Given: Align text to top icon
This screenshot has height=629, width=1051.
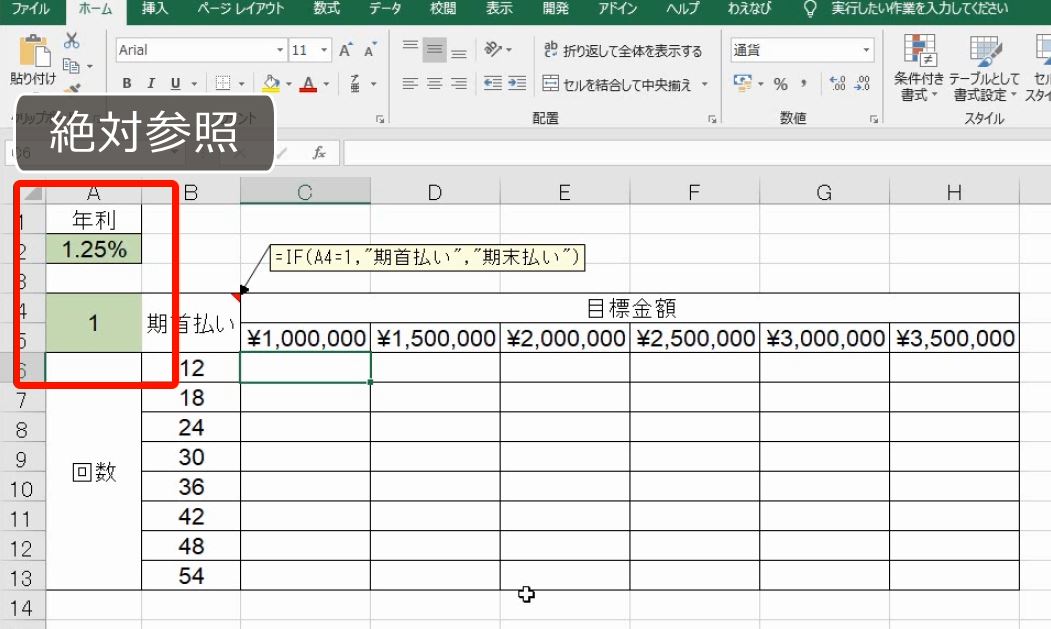Looking at the screenshot, I should 410,47.
